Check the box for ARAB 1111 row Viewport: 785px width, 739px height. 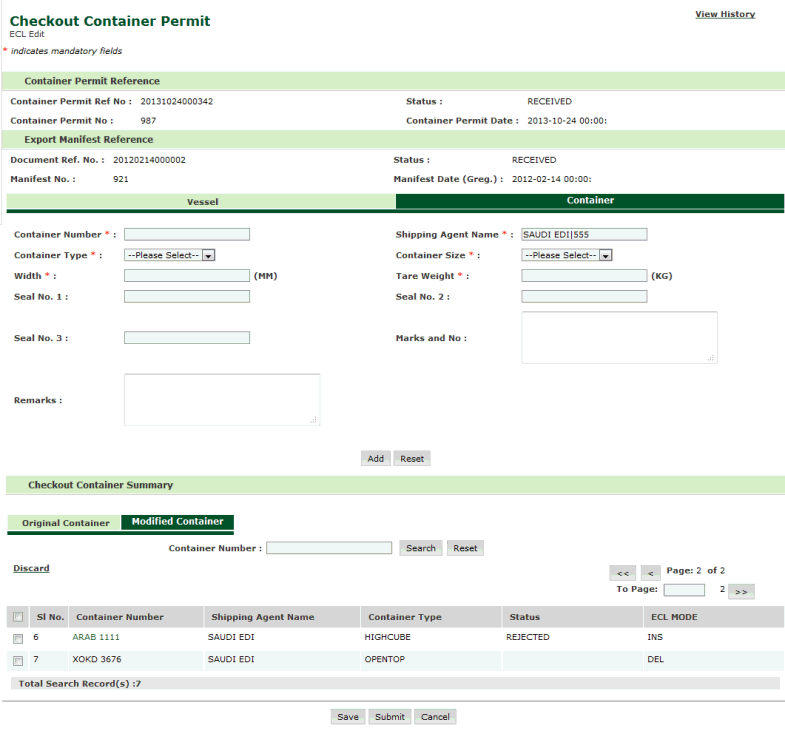[x=18, y=637]
